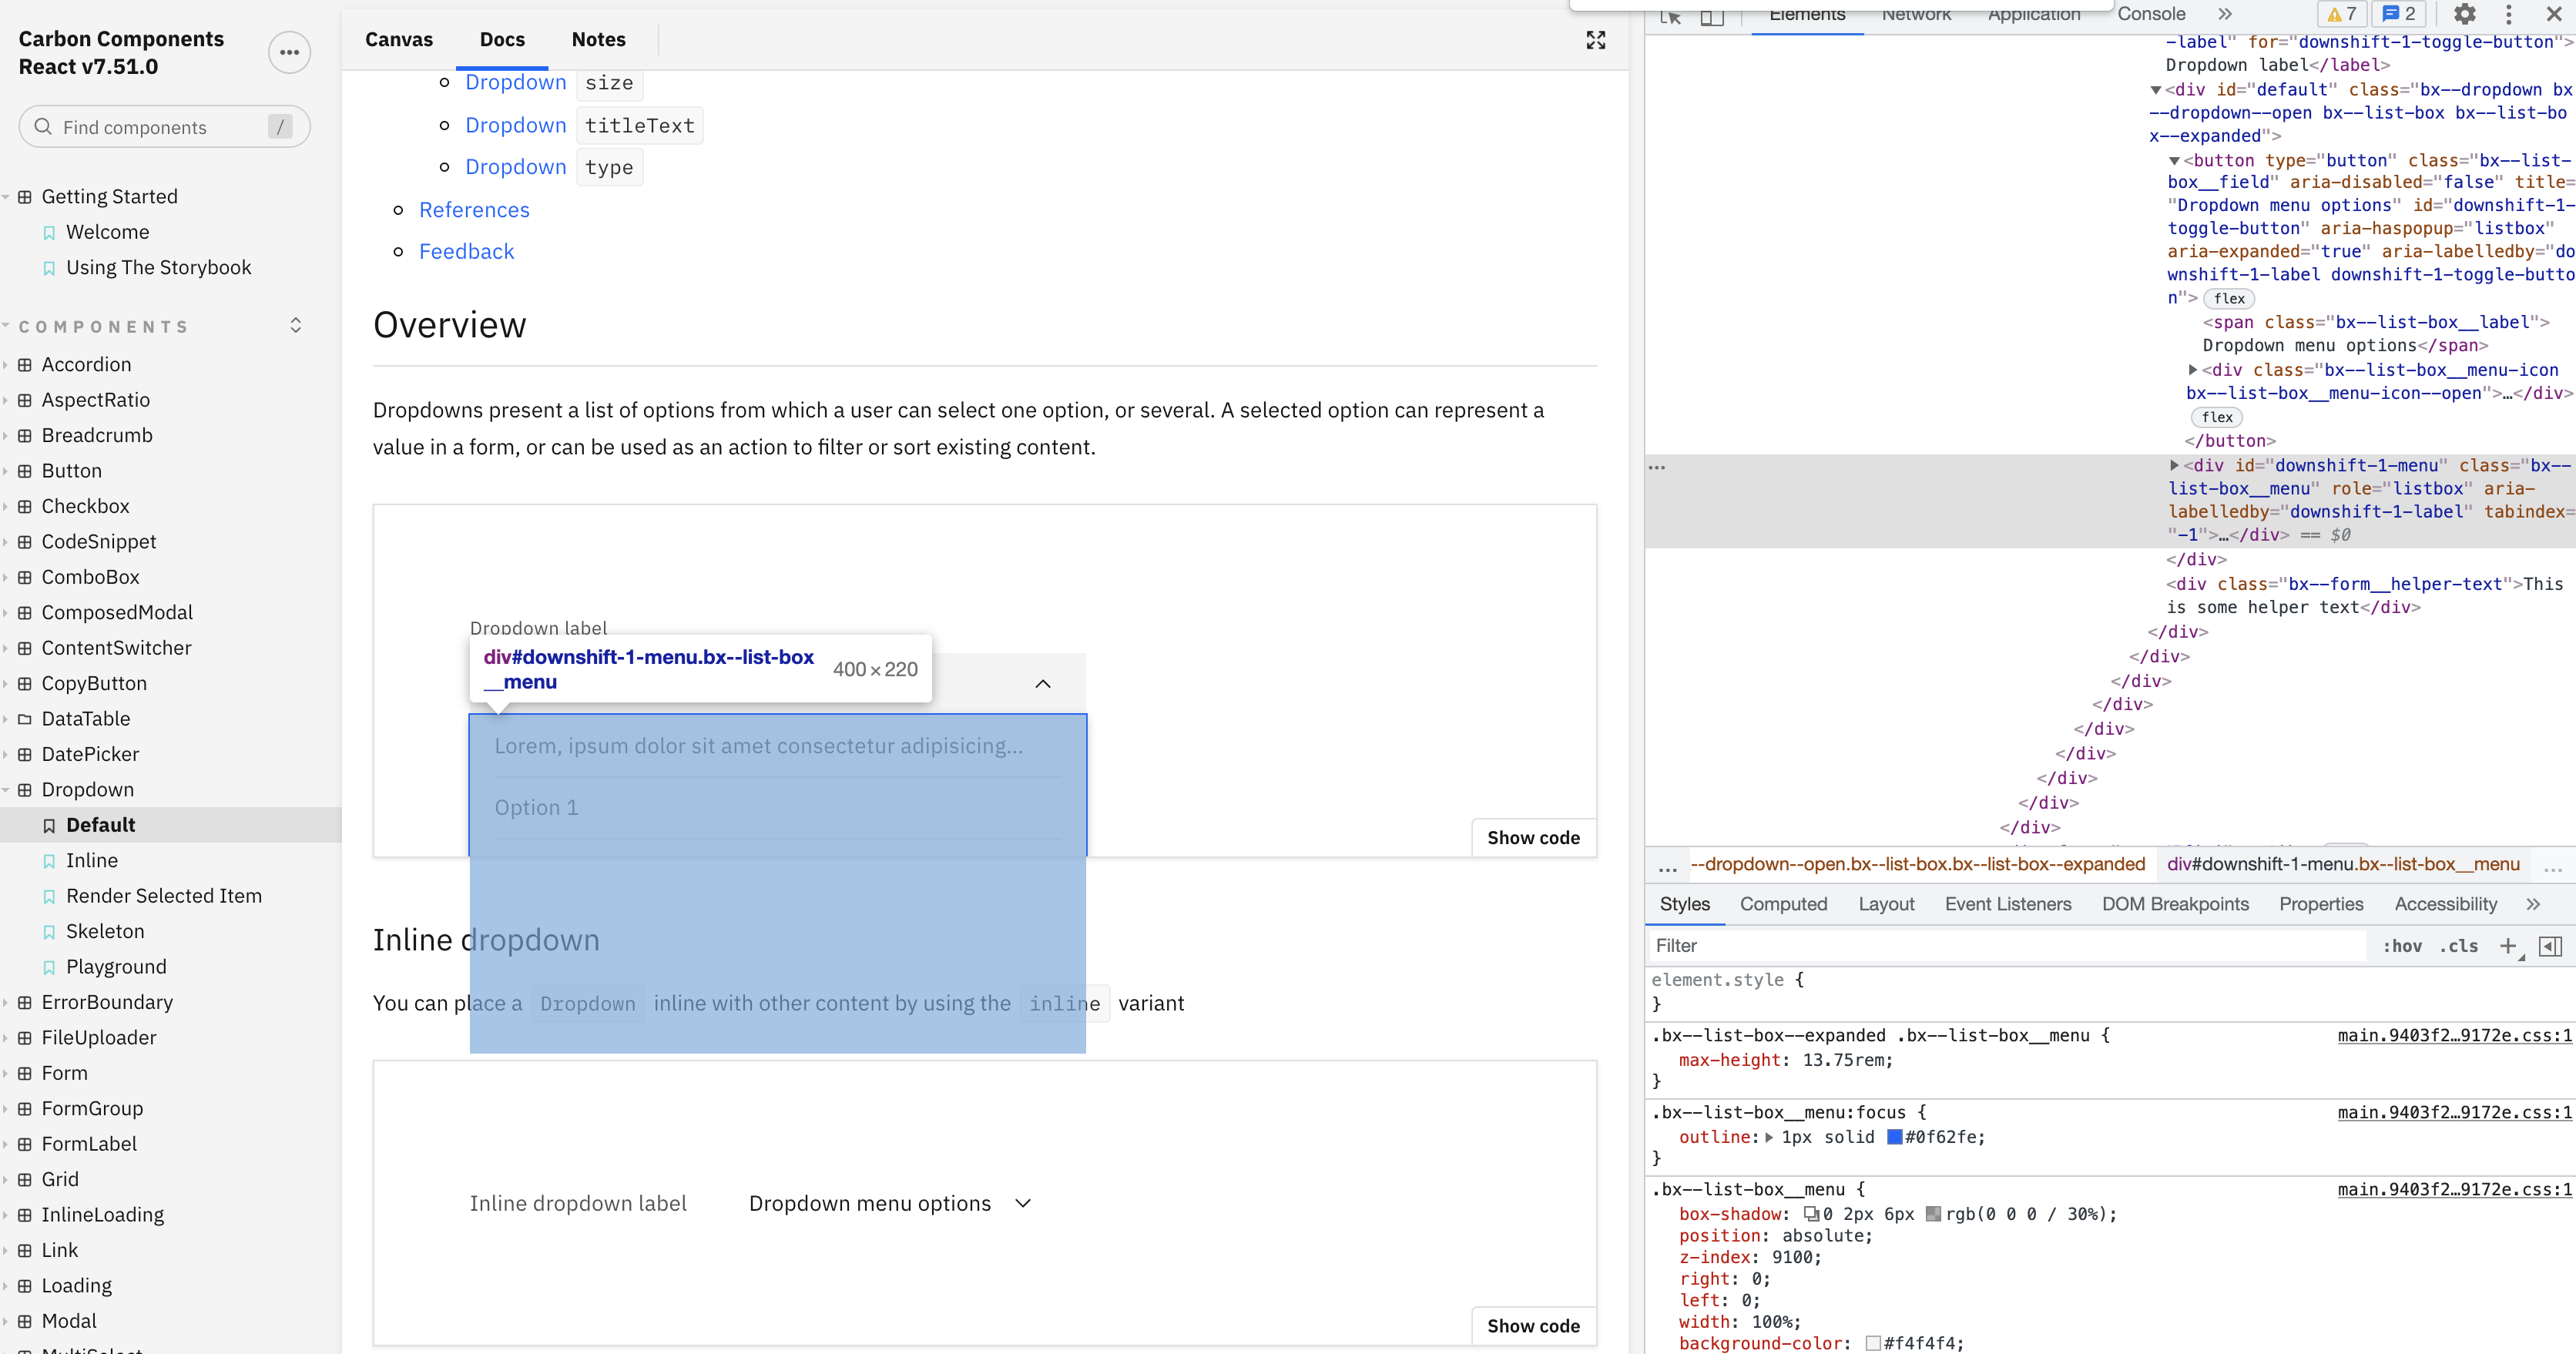
Task: Open the Computed tab in DevTools
Action: point(1783,904)
